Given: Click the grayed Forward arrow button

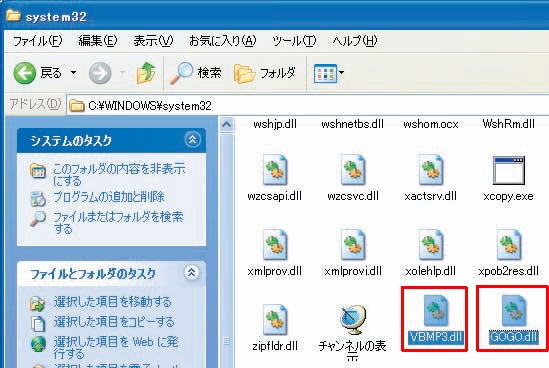Looking at the screenshot, I should click(x=100, y=73).
